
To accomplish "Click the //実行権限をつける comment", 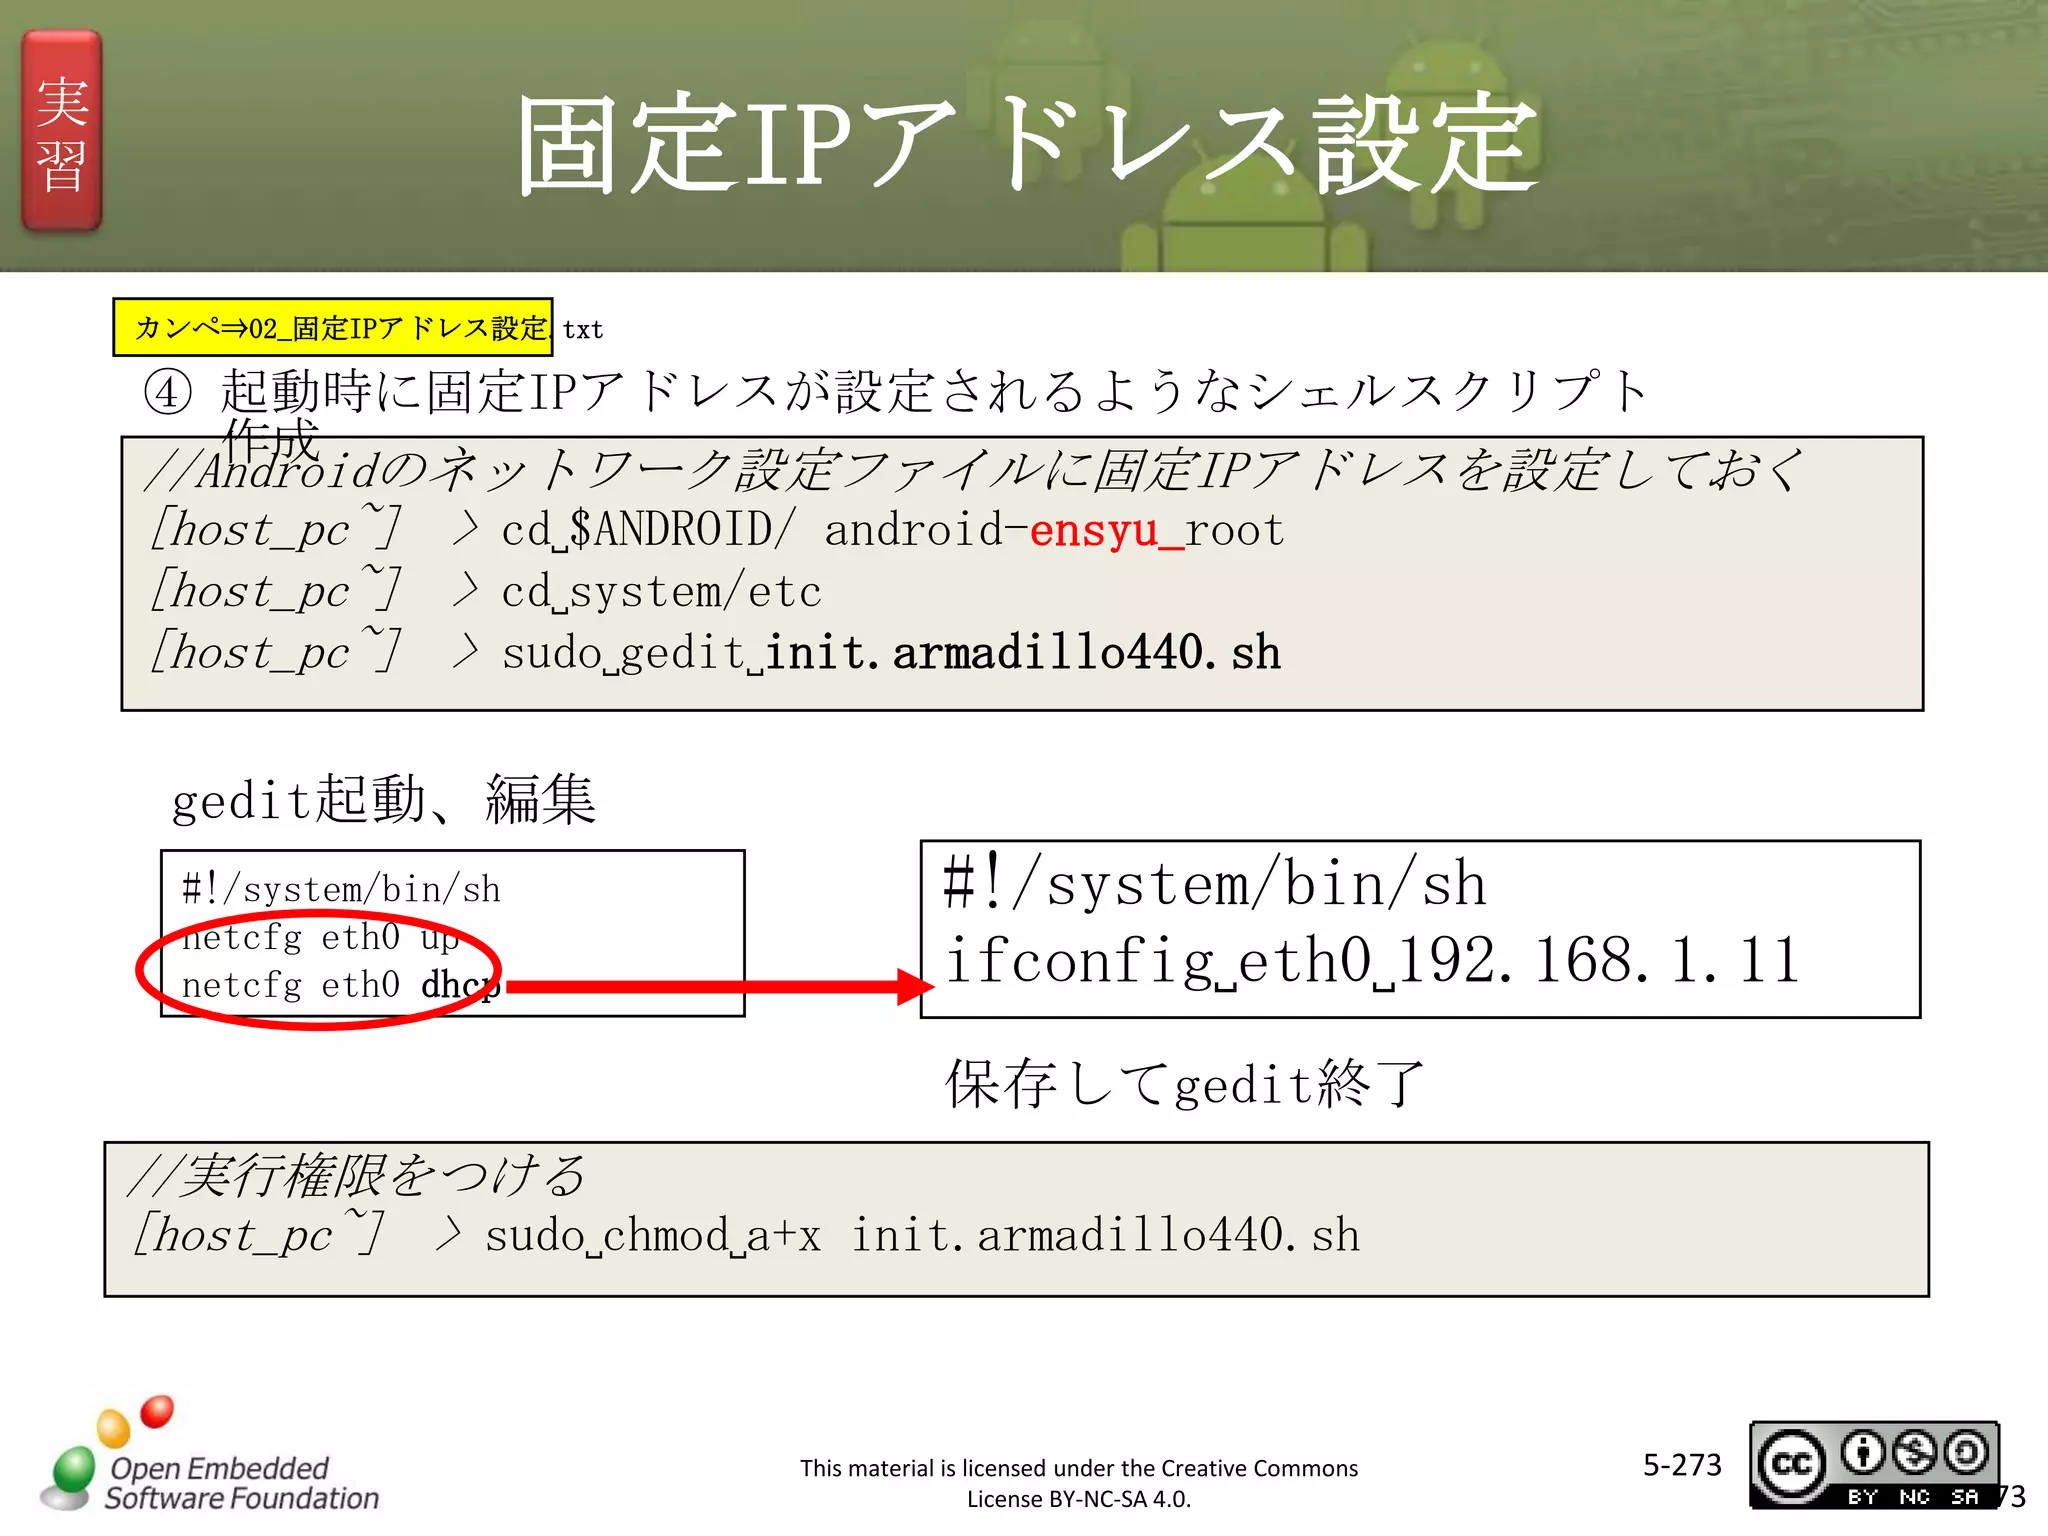I will (x=358, y=1176).
